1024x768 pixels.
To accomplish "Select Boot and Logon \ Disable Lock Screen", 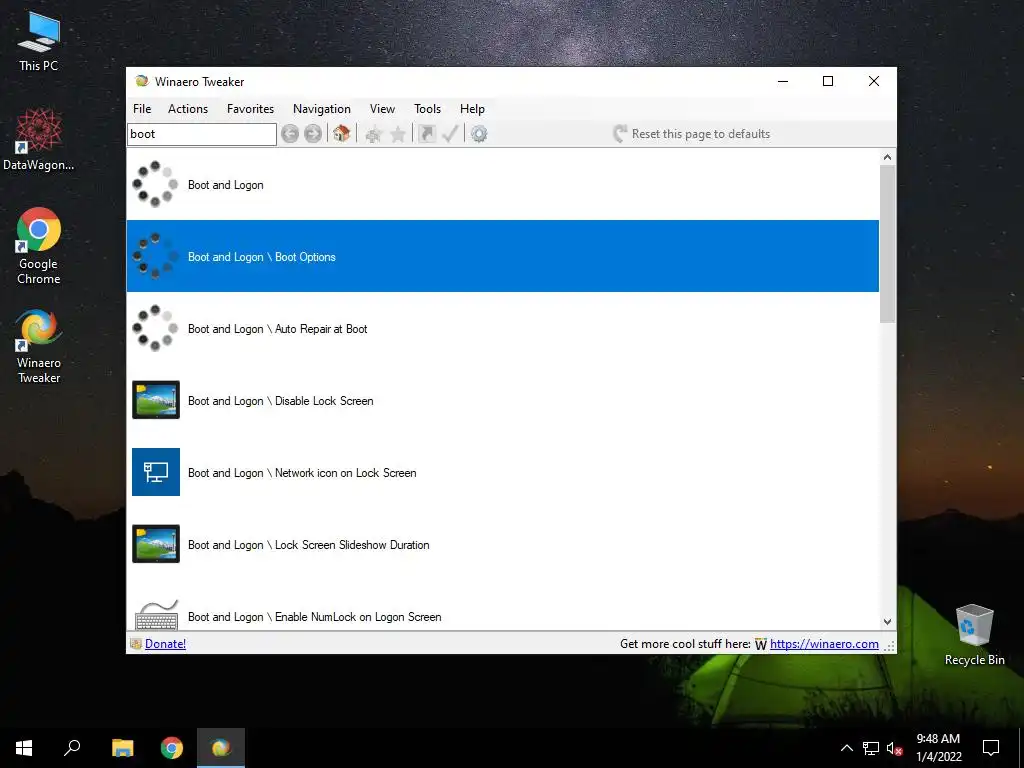I will [x=503, y=400].
